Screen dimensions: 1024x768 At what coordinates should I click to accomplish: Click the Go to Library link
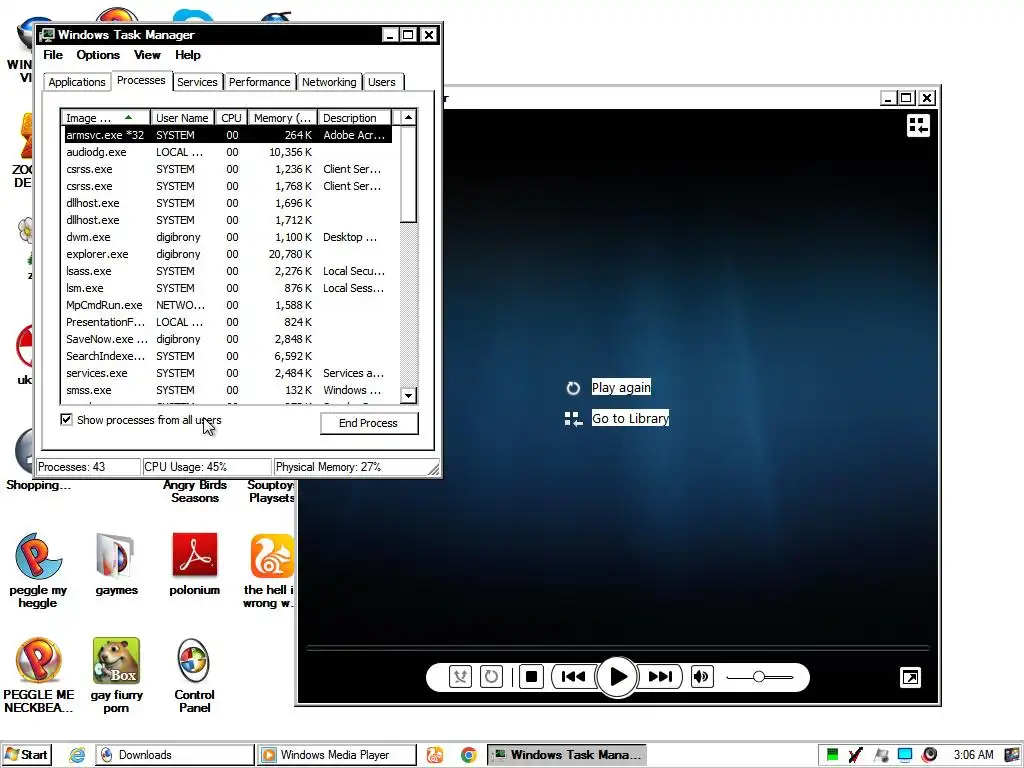(x=630, y=418)
